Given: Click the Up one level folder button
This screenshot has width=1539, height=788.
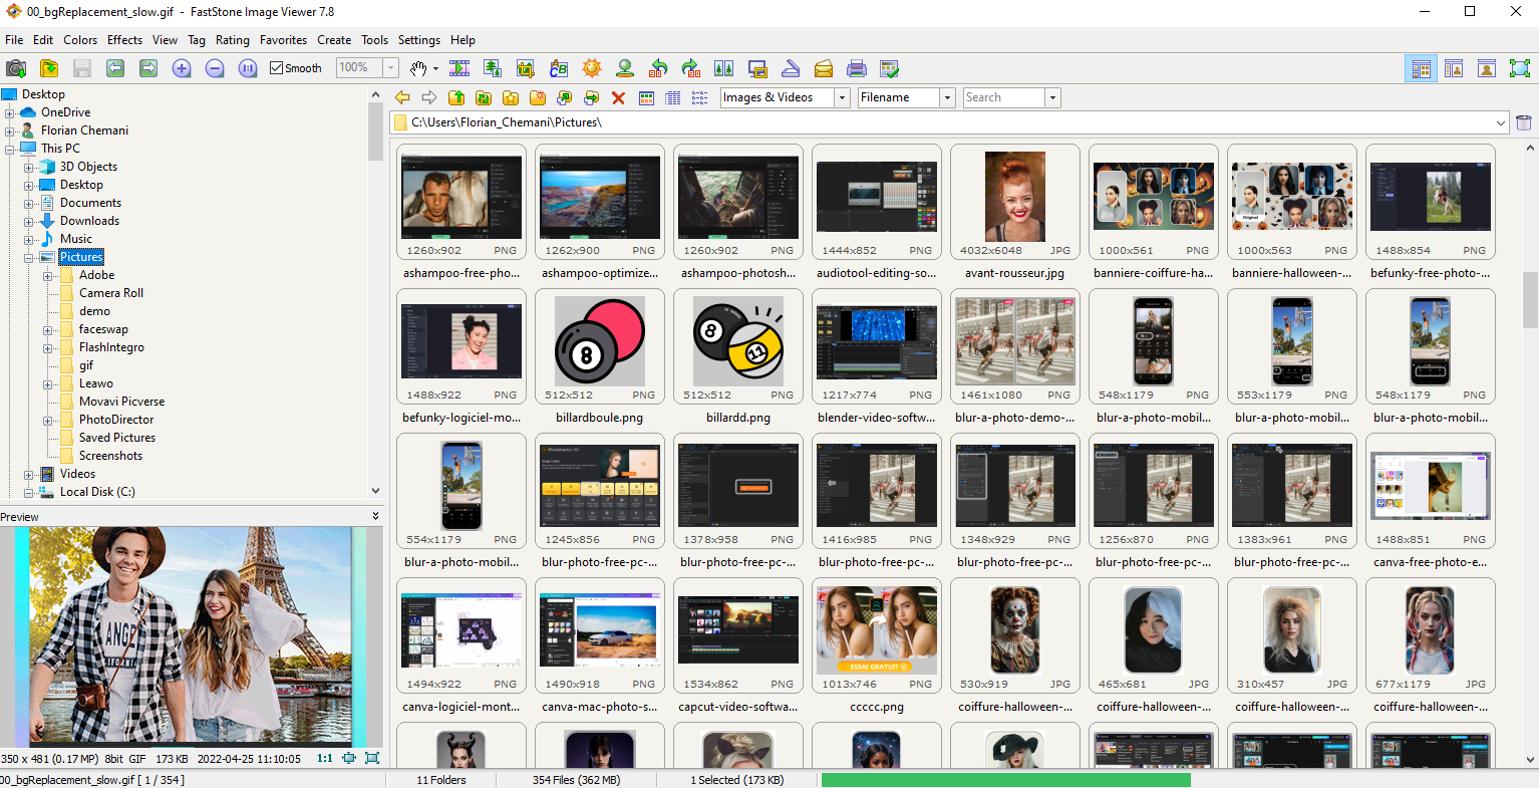Looking at the screenshot, I should point(456,97).
